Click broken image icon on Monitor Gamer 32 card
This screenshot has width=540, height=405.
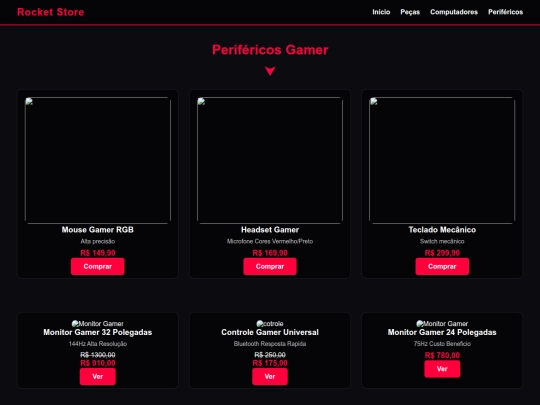(x=75, y=324)
